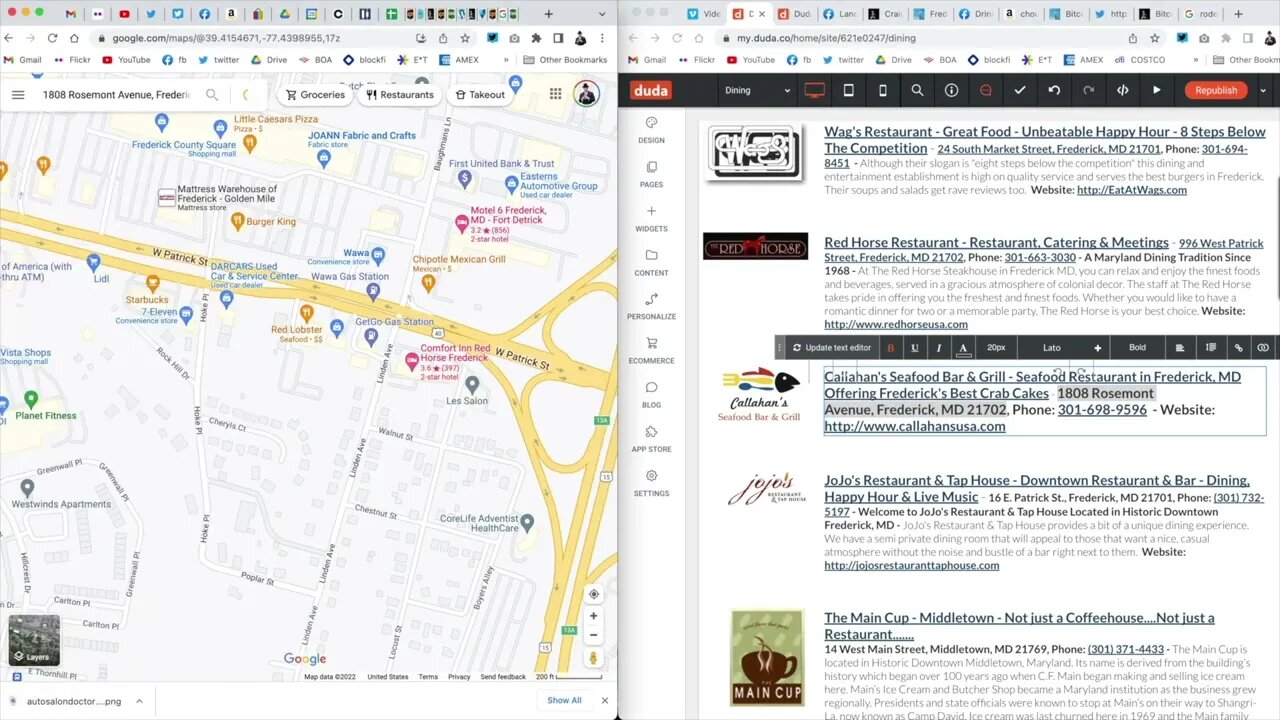Open developer mode code icon in Duda
This screenshot has width=1280, height=720.
(1123, 90)
